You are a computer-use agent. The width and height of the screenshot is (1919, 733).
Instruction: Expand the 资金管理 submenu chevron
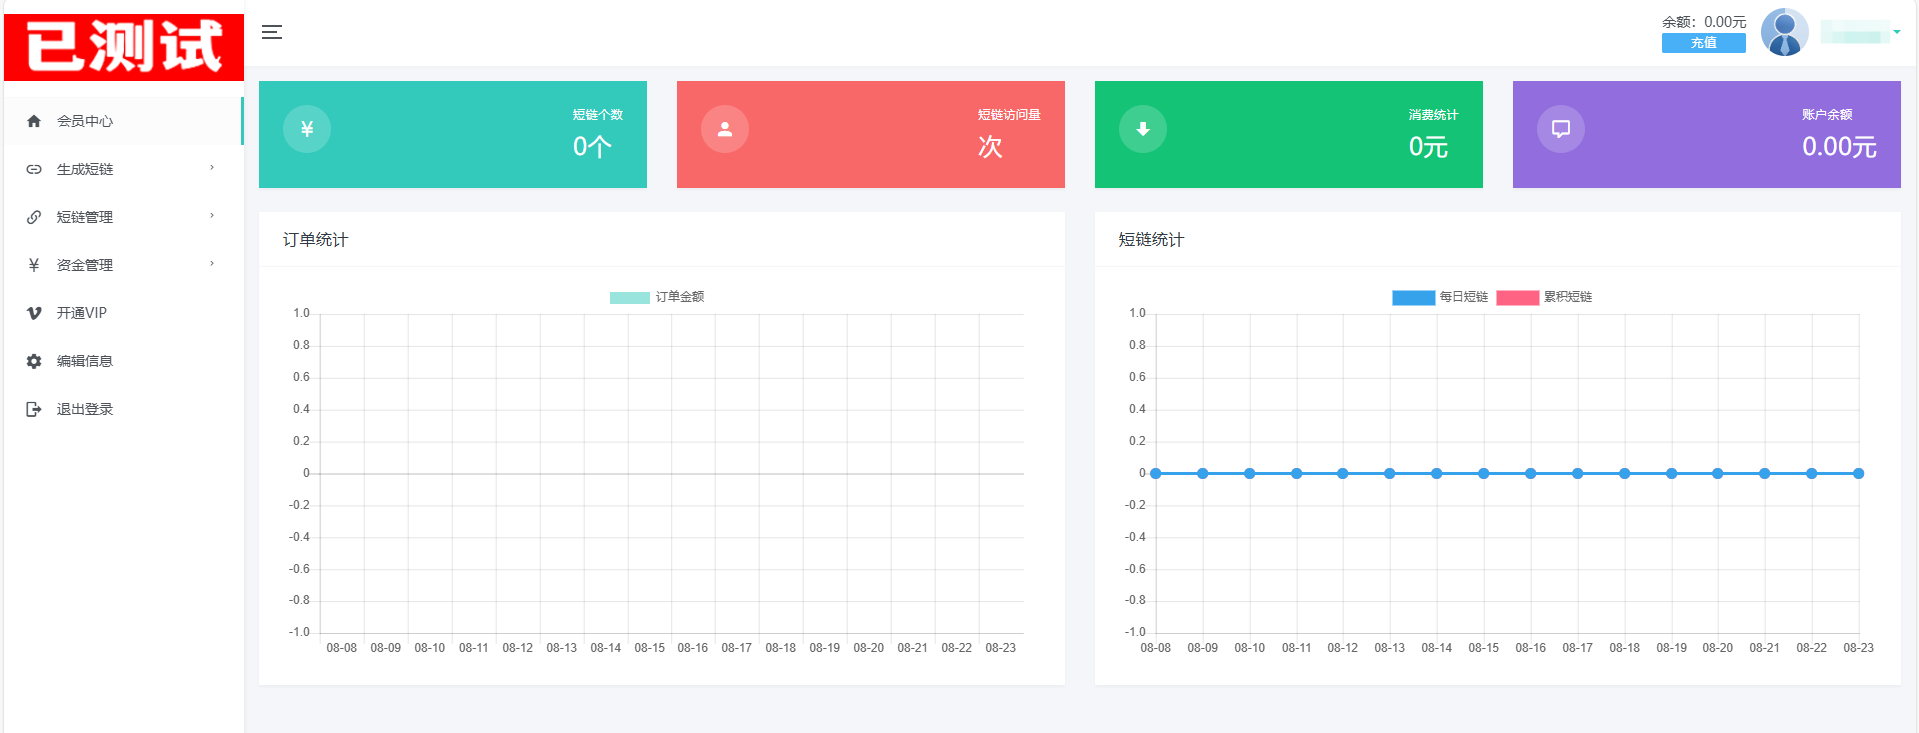coord(212,264)
